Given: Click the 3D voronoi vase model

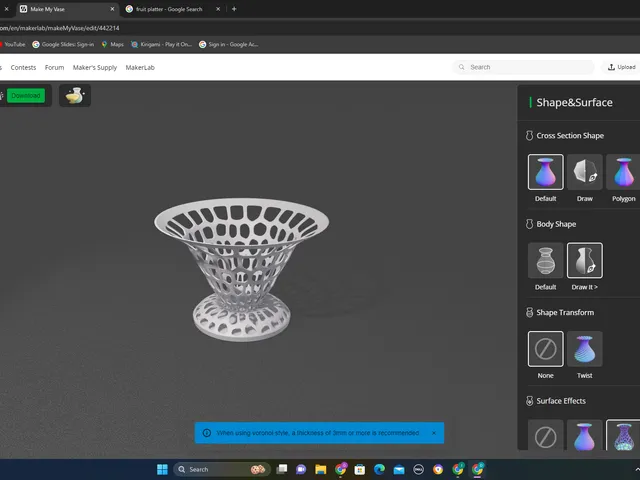Looking at the screenshot, I should (x=242, y=269).
